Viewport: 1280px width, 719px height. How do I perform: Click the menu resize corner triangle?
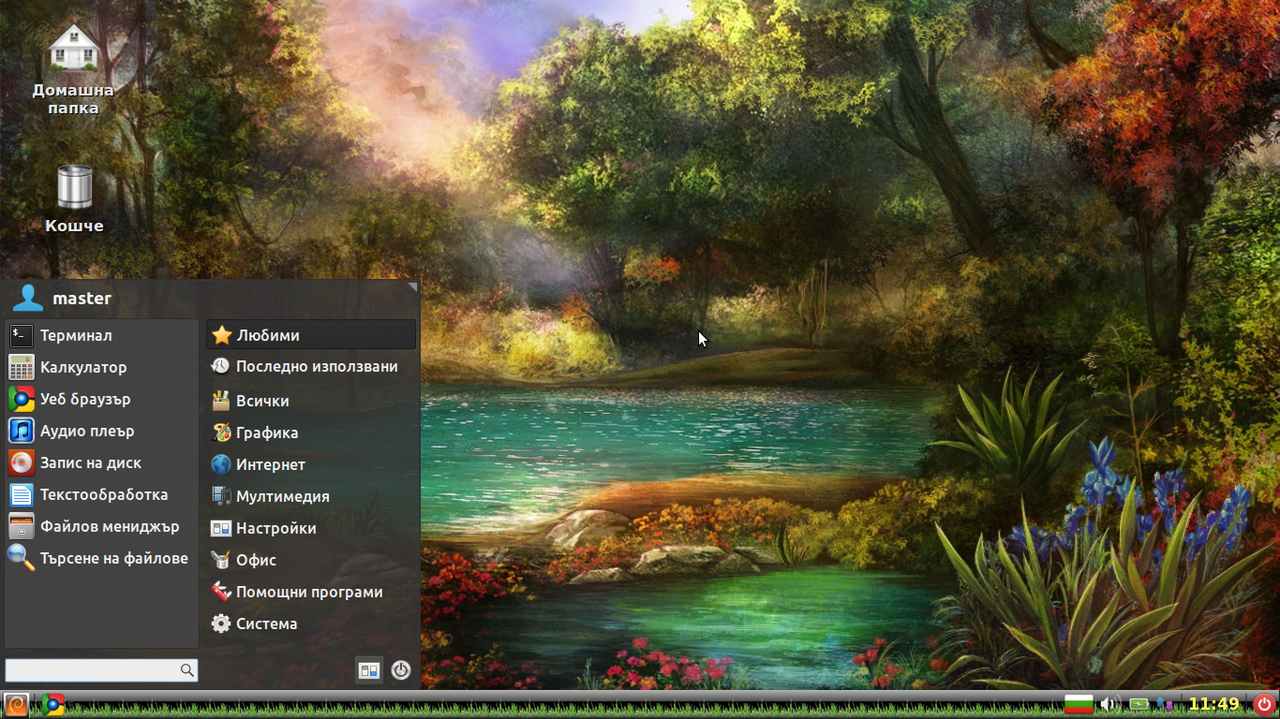click(412, 288)
